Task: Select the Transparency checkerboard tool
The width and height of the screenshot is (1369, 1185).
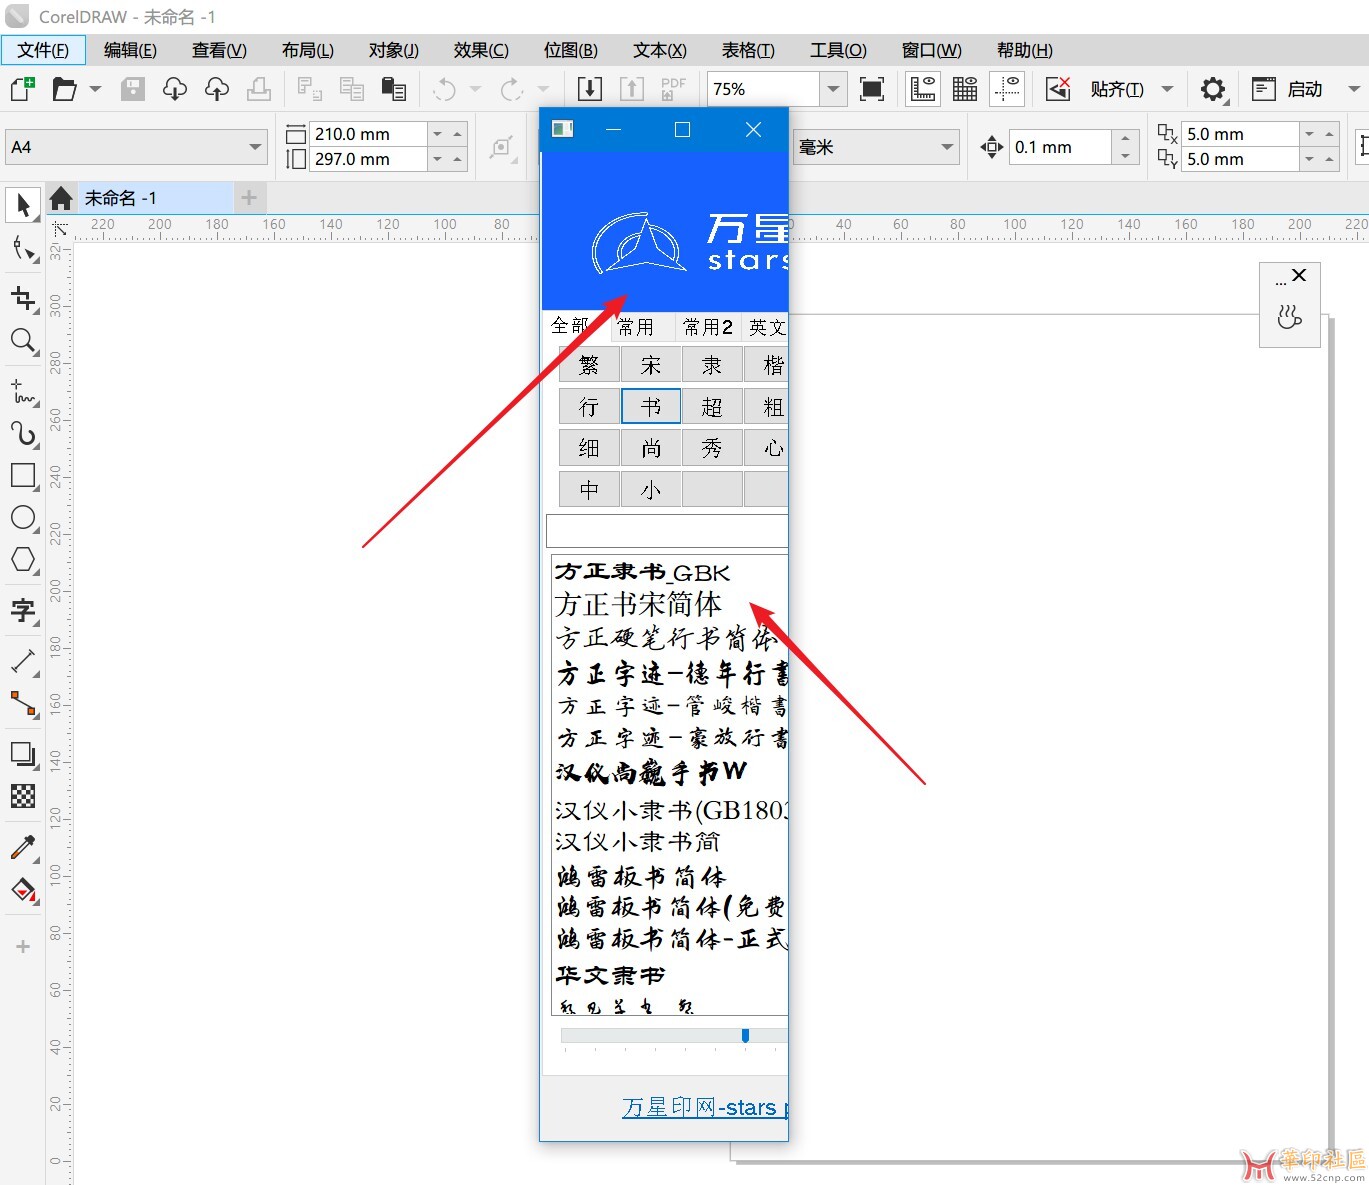Action: (x=23, y=796)
